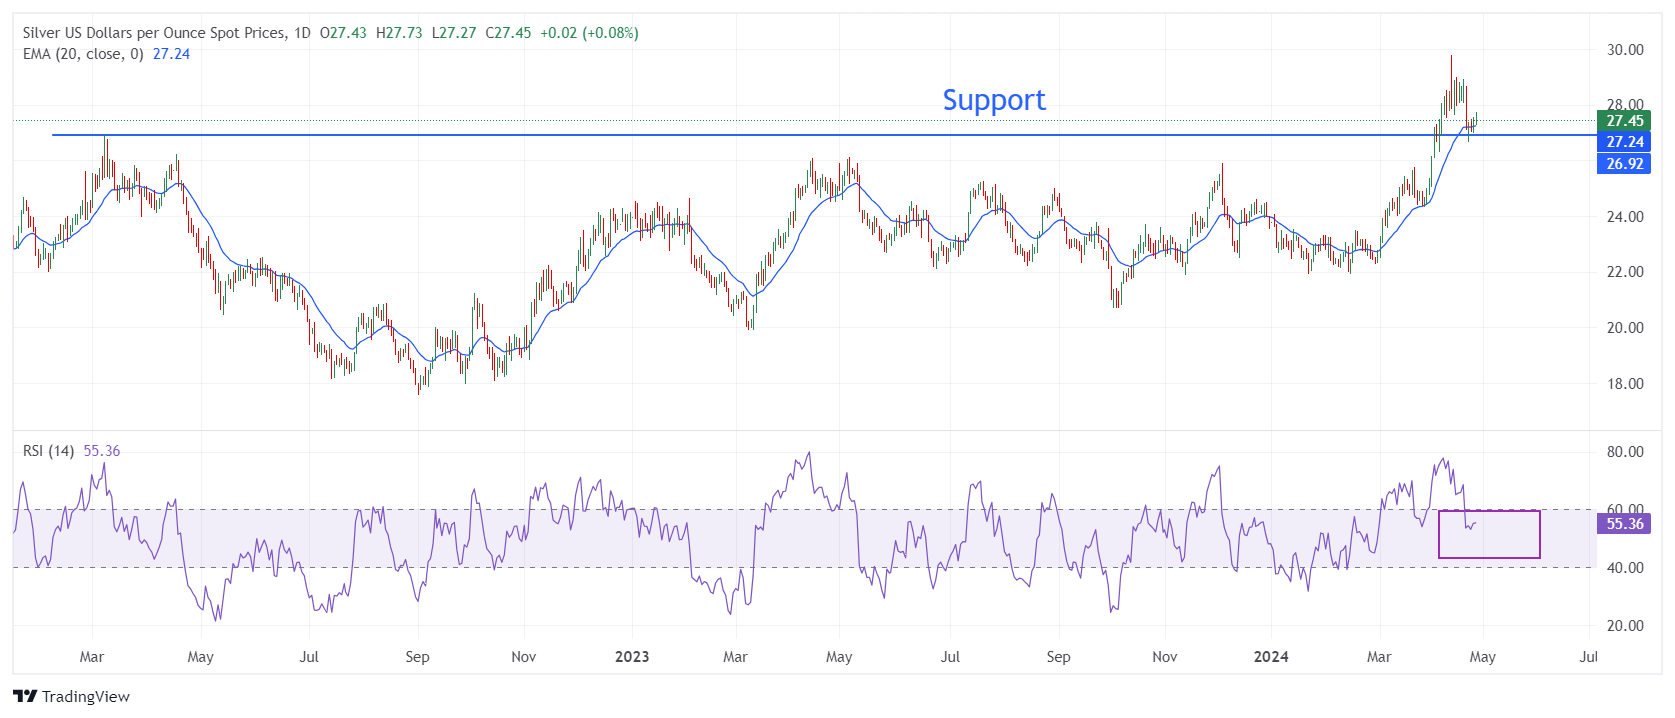
Task: Click the 18.00 price axis label
Action: click(1624, 384)
